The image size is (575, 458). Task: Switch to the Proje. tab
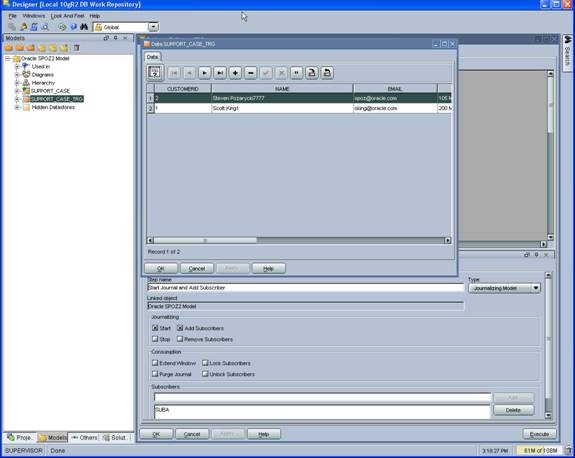[20, 437]
